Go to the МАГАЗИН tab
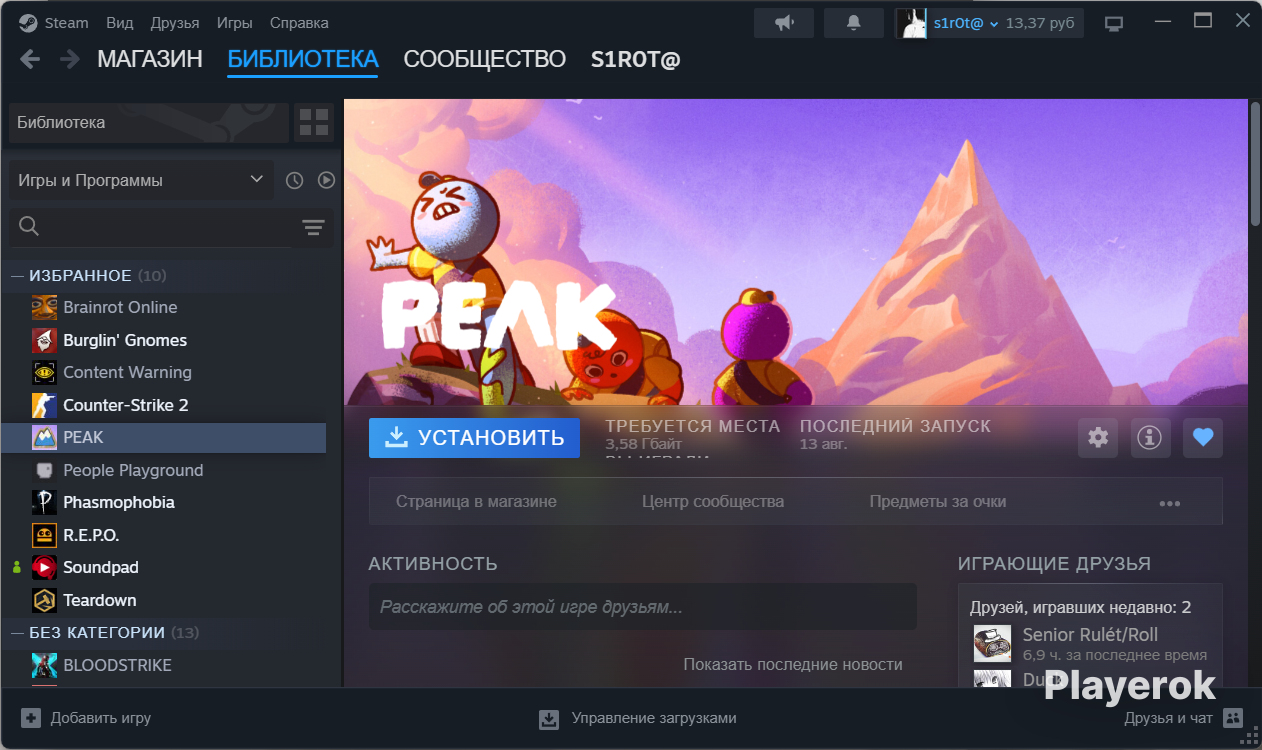 pyautogui.click(x=150, y=59)
